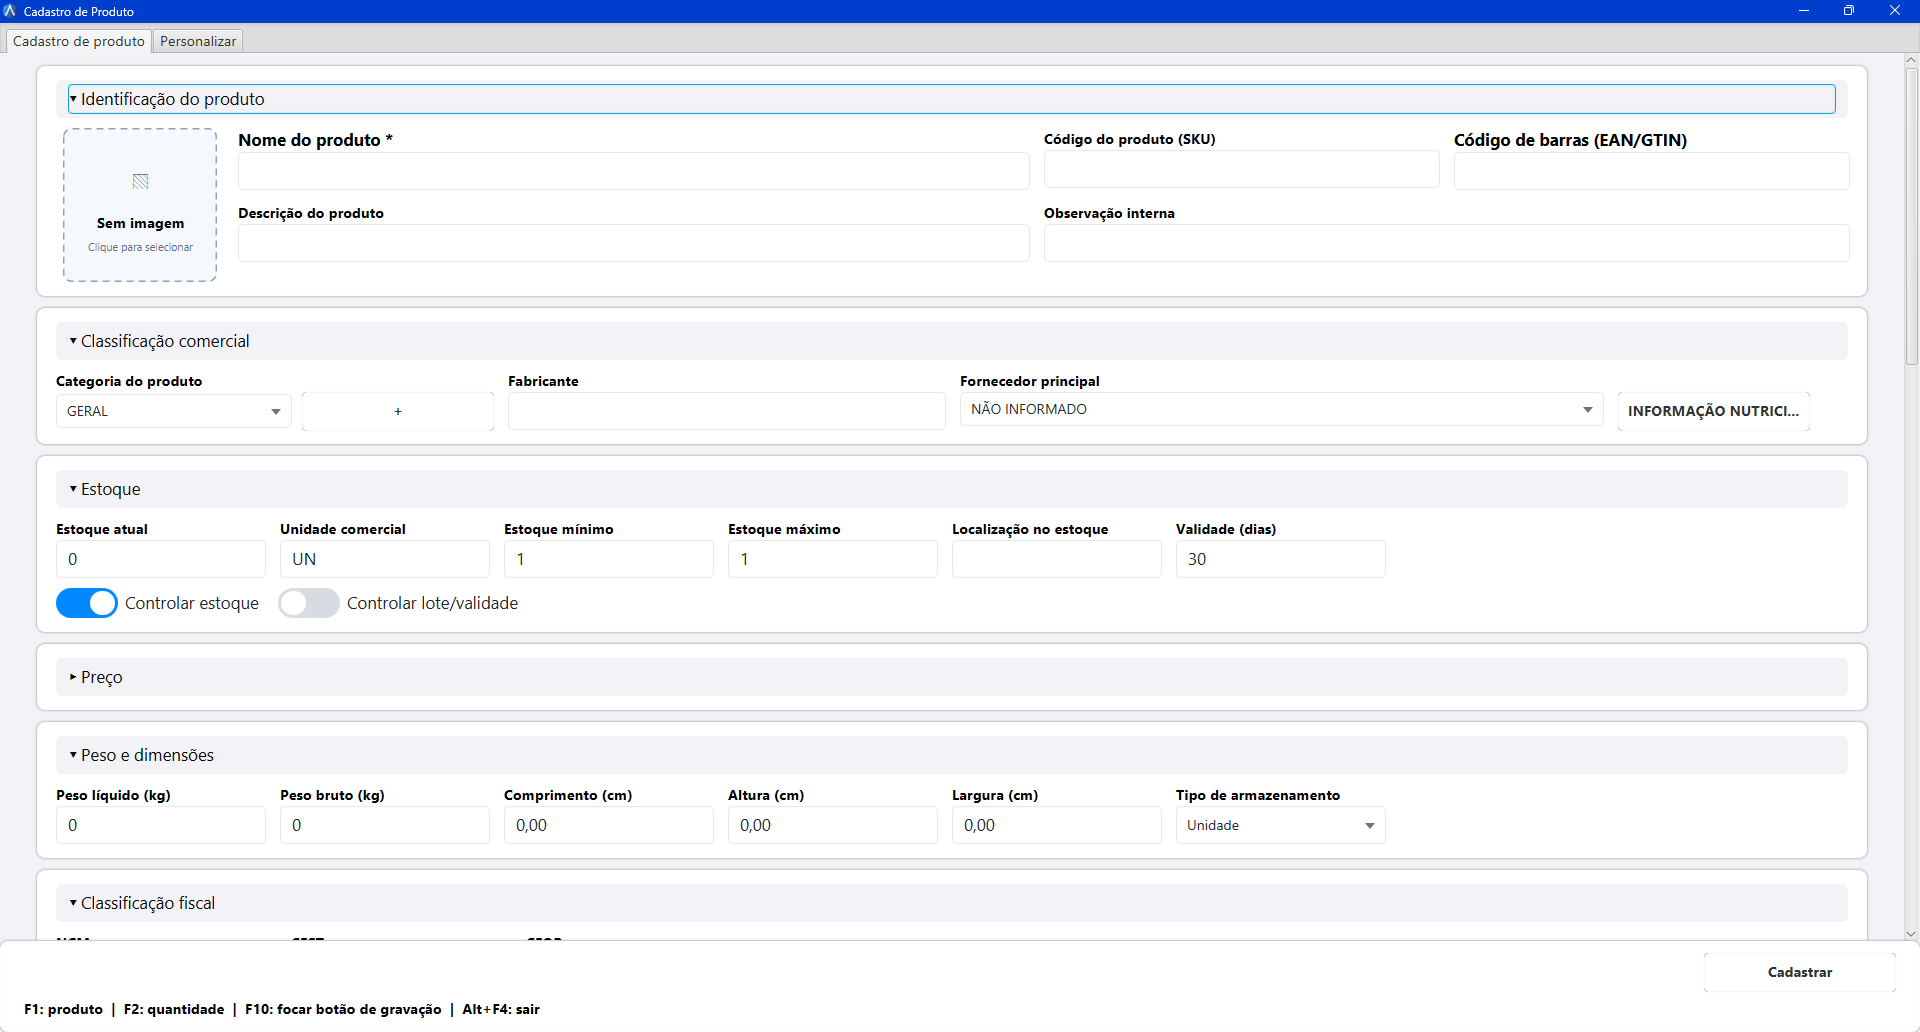Switch to the Personalizar tab

pyautogui.click(x=198, y=41)
